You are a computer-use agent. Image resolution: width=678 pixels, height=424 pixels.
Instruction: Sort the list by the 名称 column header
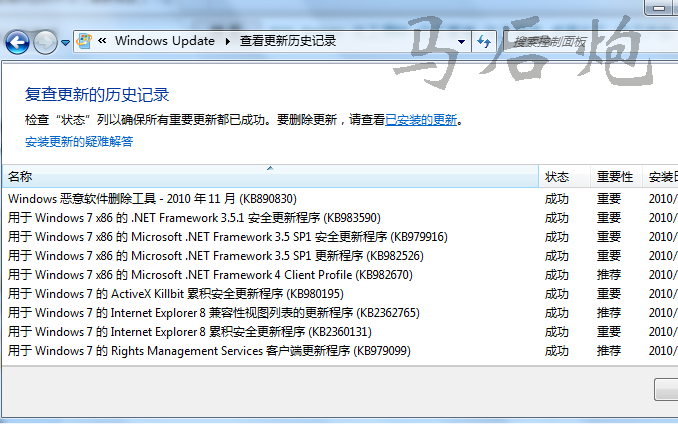pyautogui.click(x=20, y=177)
